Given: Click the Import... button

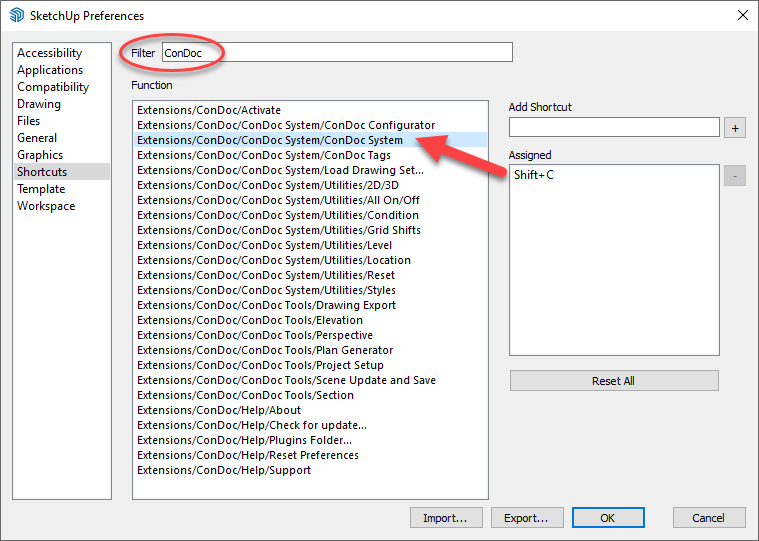Looking at the screenshot, I should (x=446, y=518).
